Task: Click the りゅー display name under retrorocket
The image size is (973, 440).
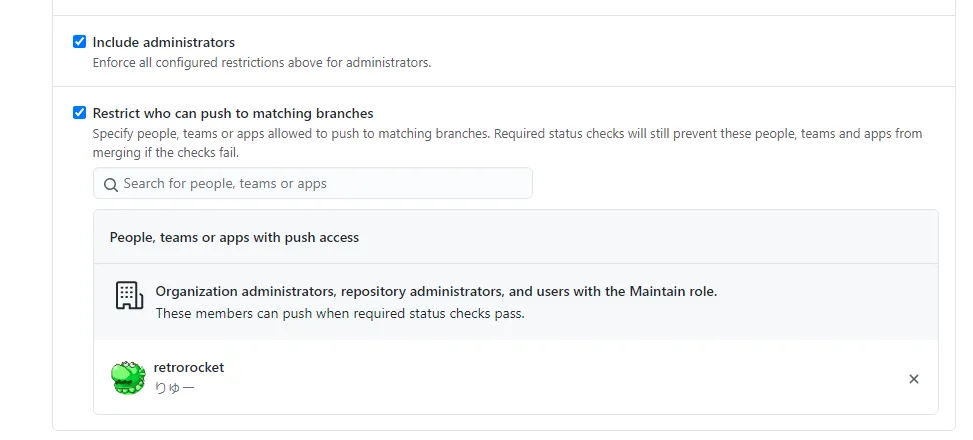Action: pos(174,388)
